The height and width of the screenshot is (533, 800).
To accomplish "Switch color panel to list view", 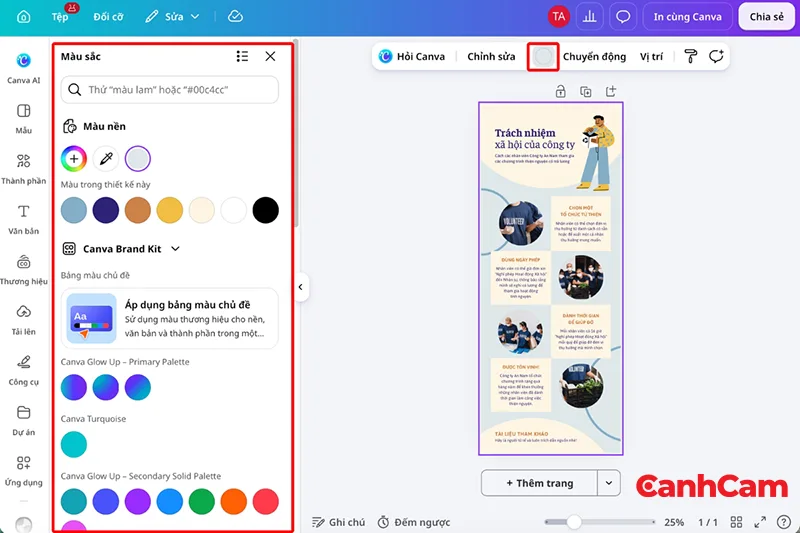I will pyautogui.click(x=242, y=56).
